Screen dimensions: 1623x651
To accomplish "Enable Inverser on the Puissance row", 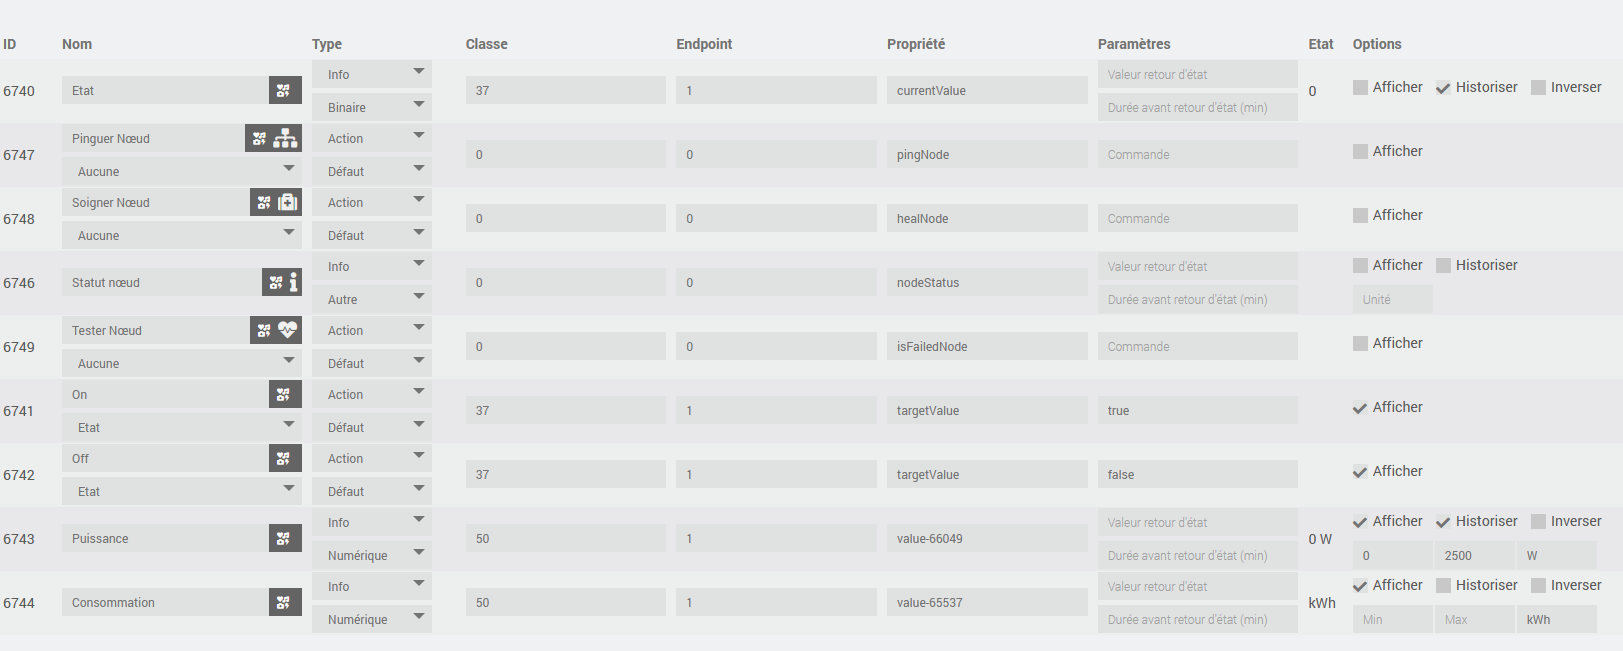I will tap(1538, 522).
